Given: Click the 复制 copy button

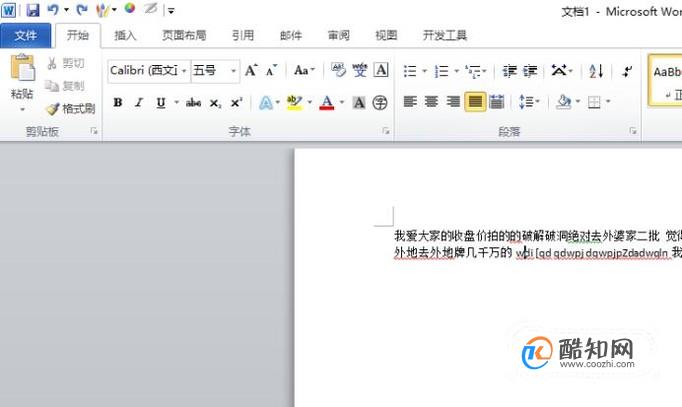Looking at the screenshot, I should [x=66, y=86].
